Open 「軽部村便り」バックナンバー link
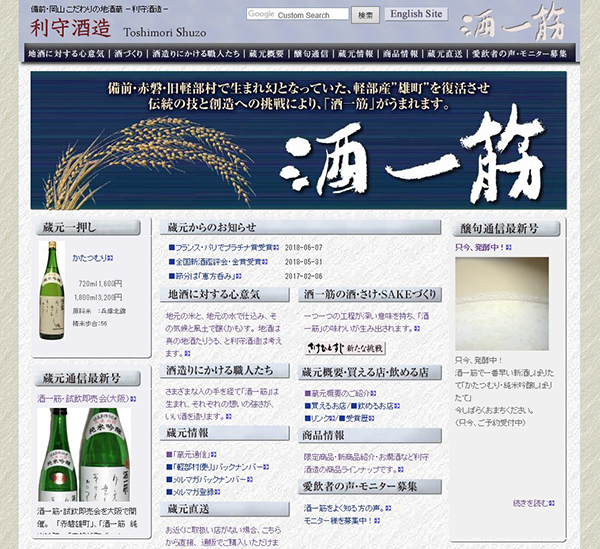 click(x=218, y=467)
